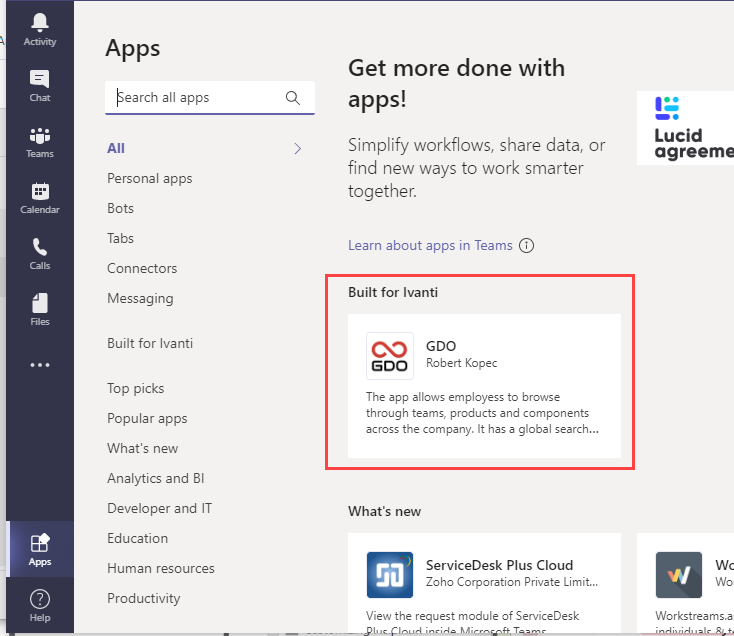The height and width of the screenshot is (636, 734).
Task: Open the GDO app card
Action: (484, 386)
